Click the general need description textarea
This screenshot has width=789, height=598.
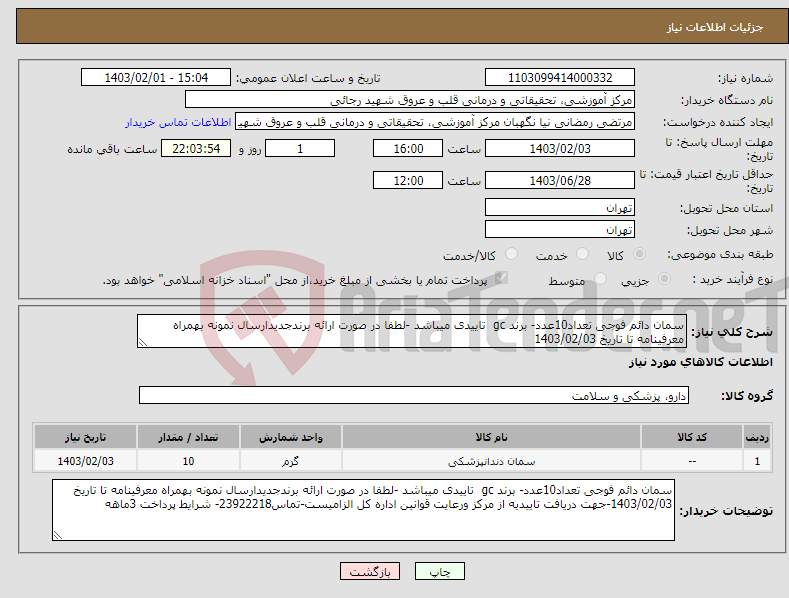(x=412, y=331)
